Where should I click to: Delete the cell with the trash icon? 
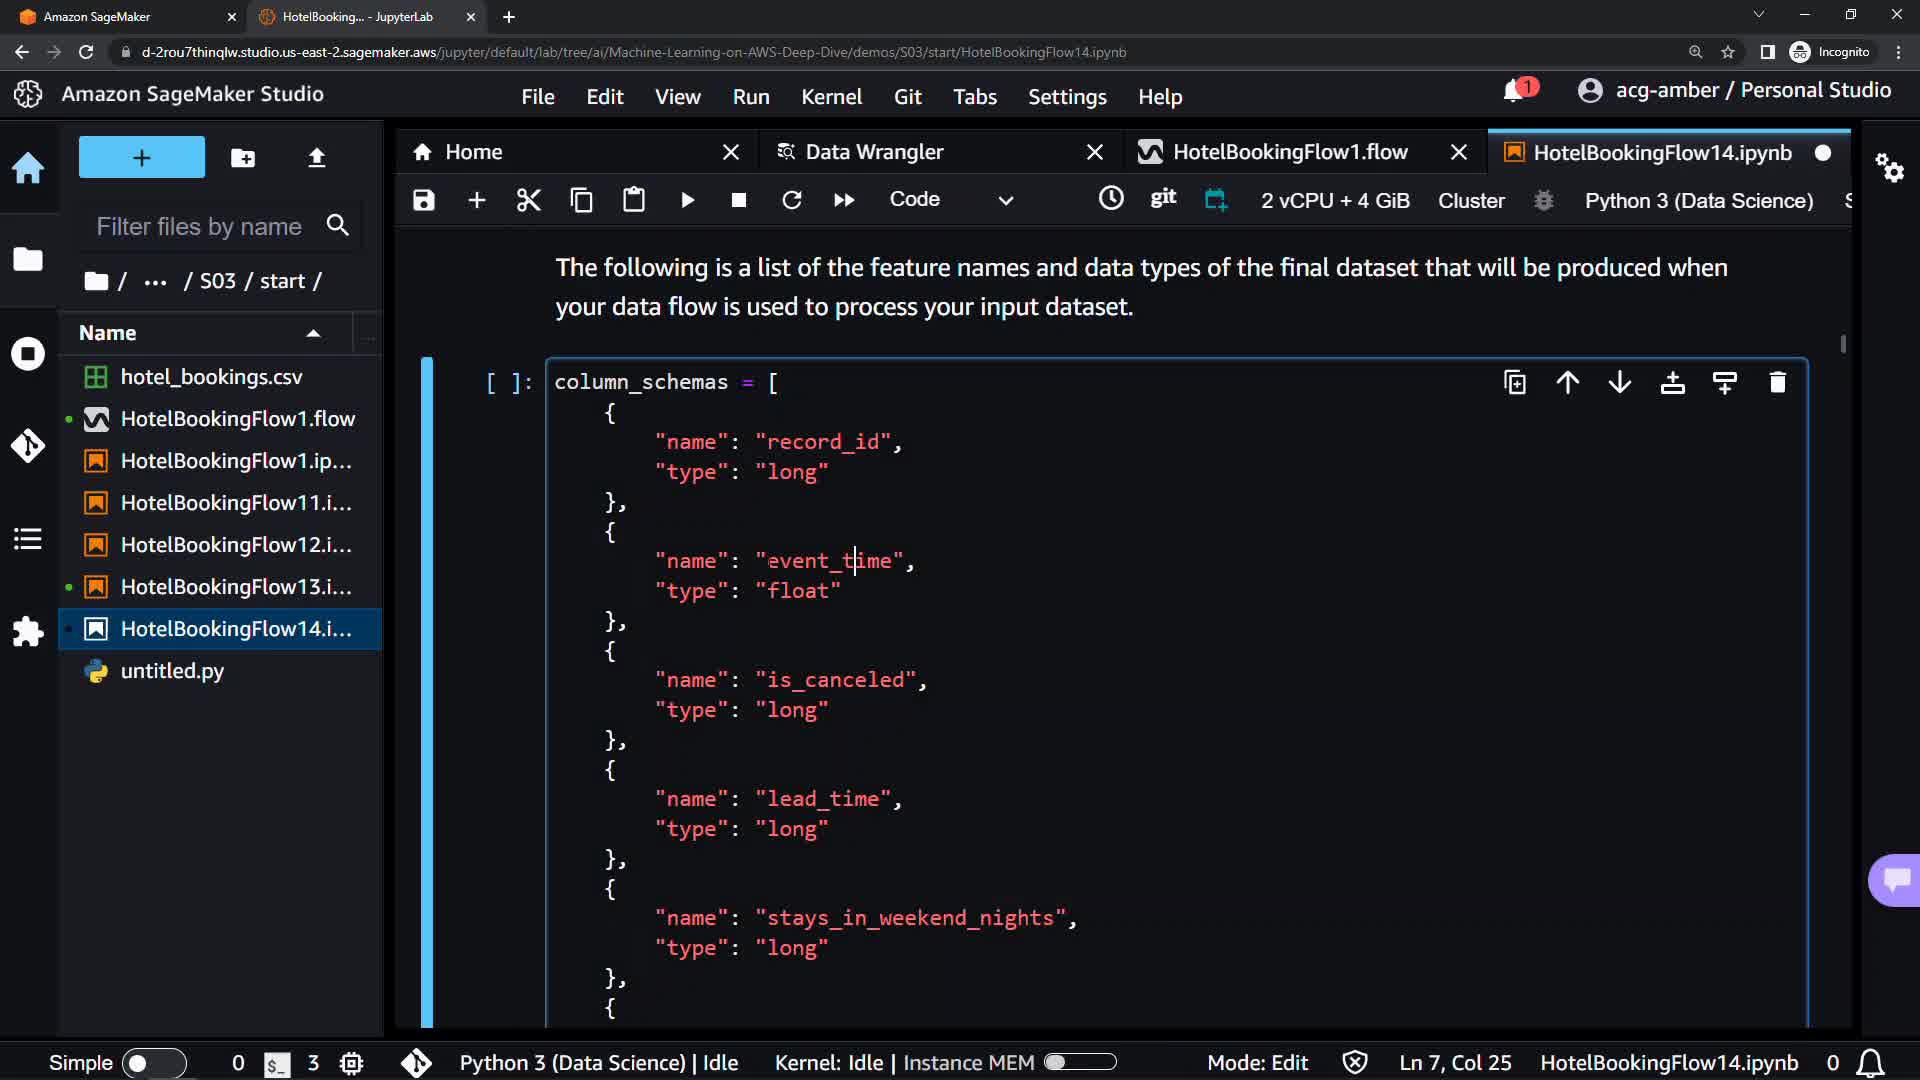pos(1777,383)
